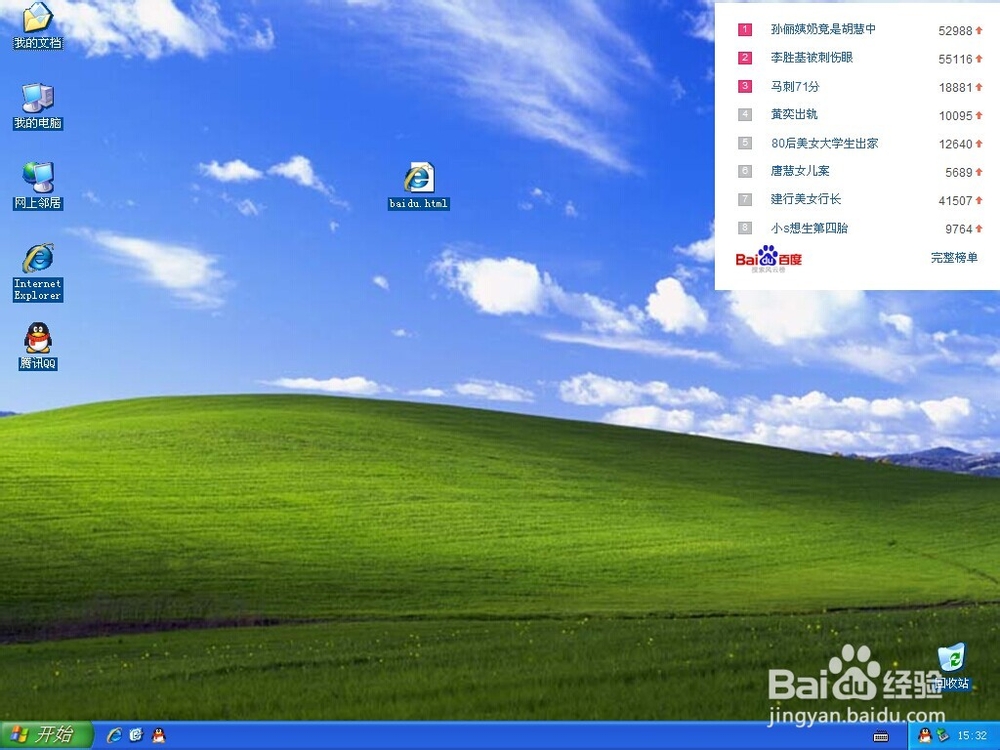Open the 开始 start menu
Screen dimensions: 1000x750
(x=45, y=735)
